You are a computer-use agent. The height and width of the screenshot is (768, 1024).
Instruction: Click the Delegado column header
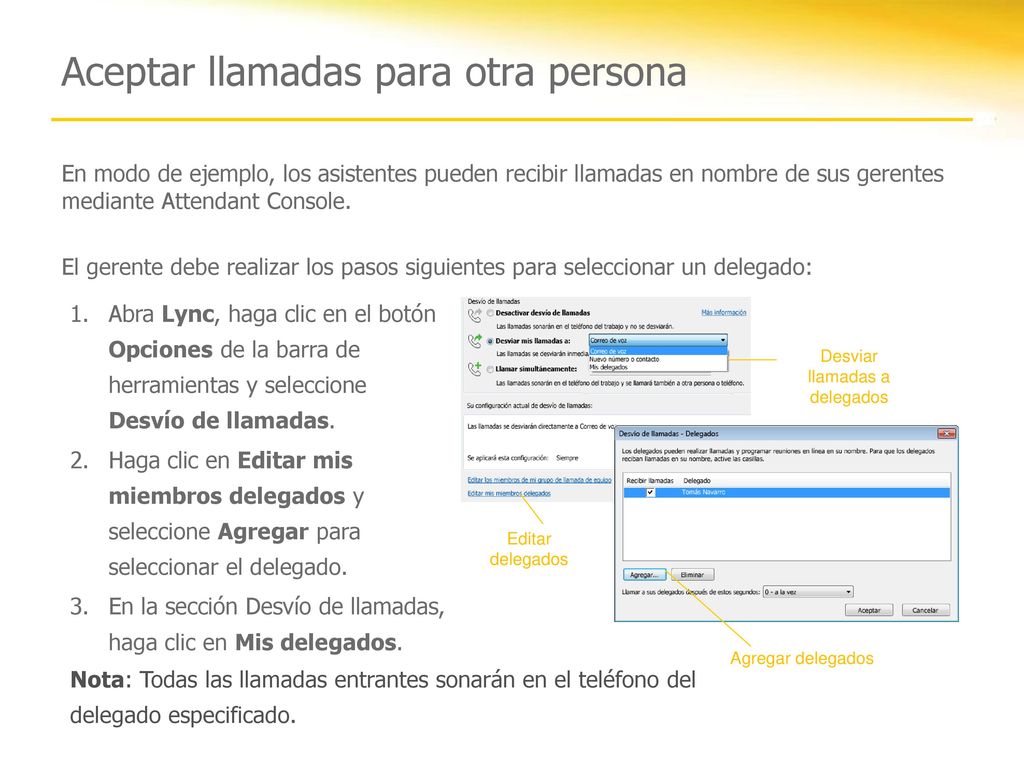point(697,480)
